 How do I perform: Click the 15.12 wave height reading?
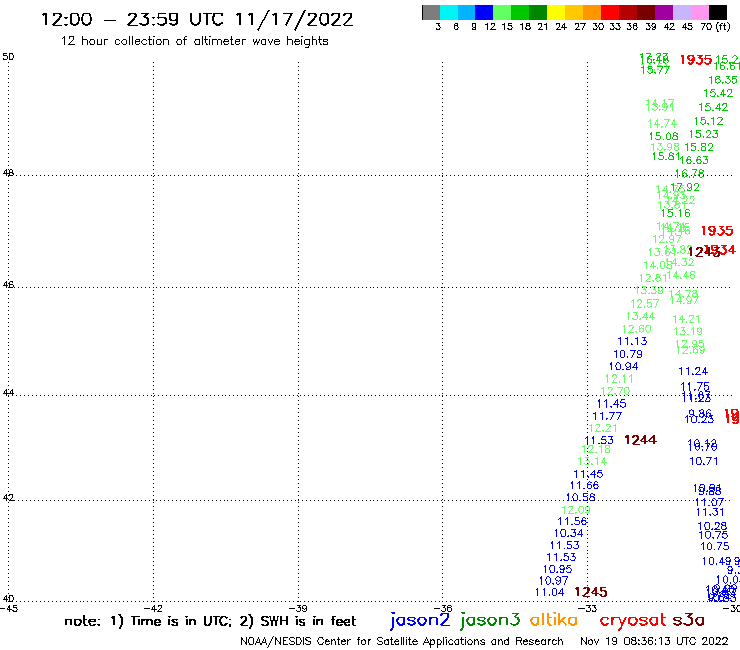(x=708, y=121)
